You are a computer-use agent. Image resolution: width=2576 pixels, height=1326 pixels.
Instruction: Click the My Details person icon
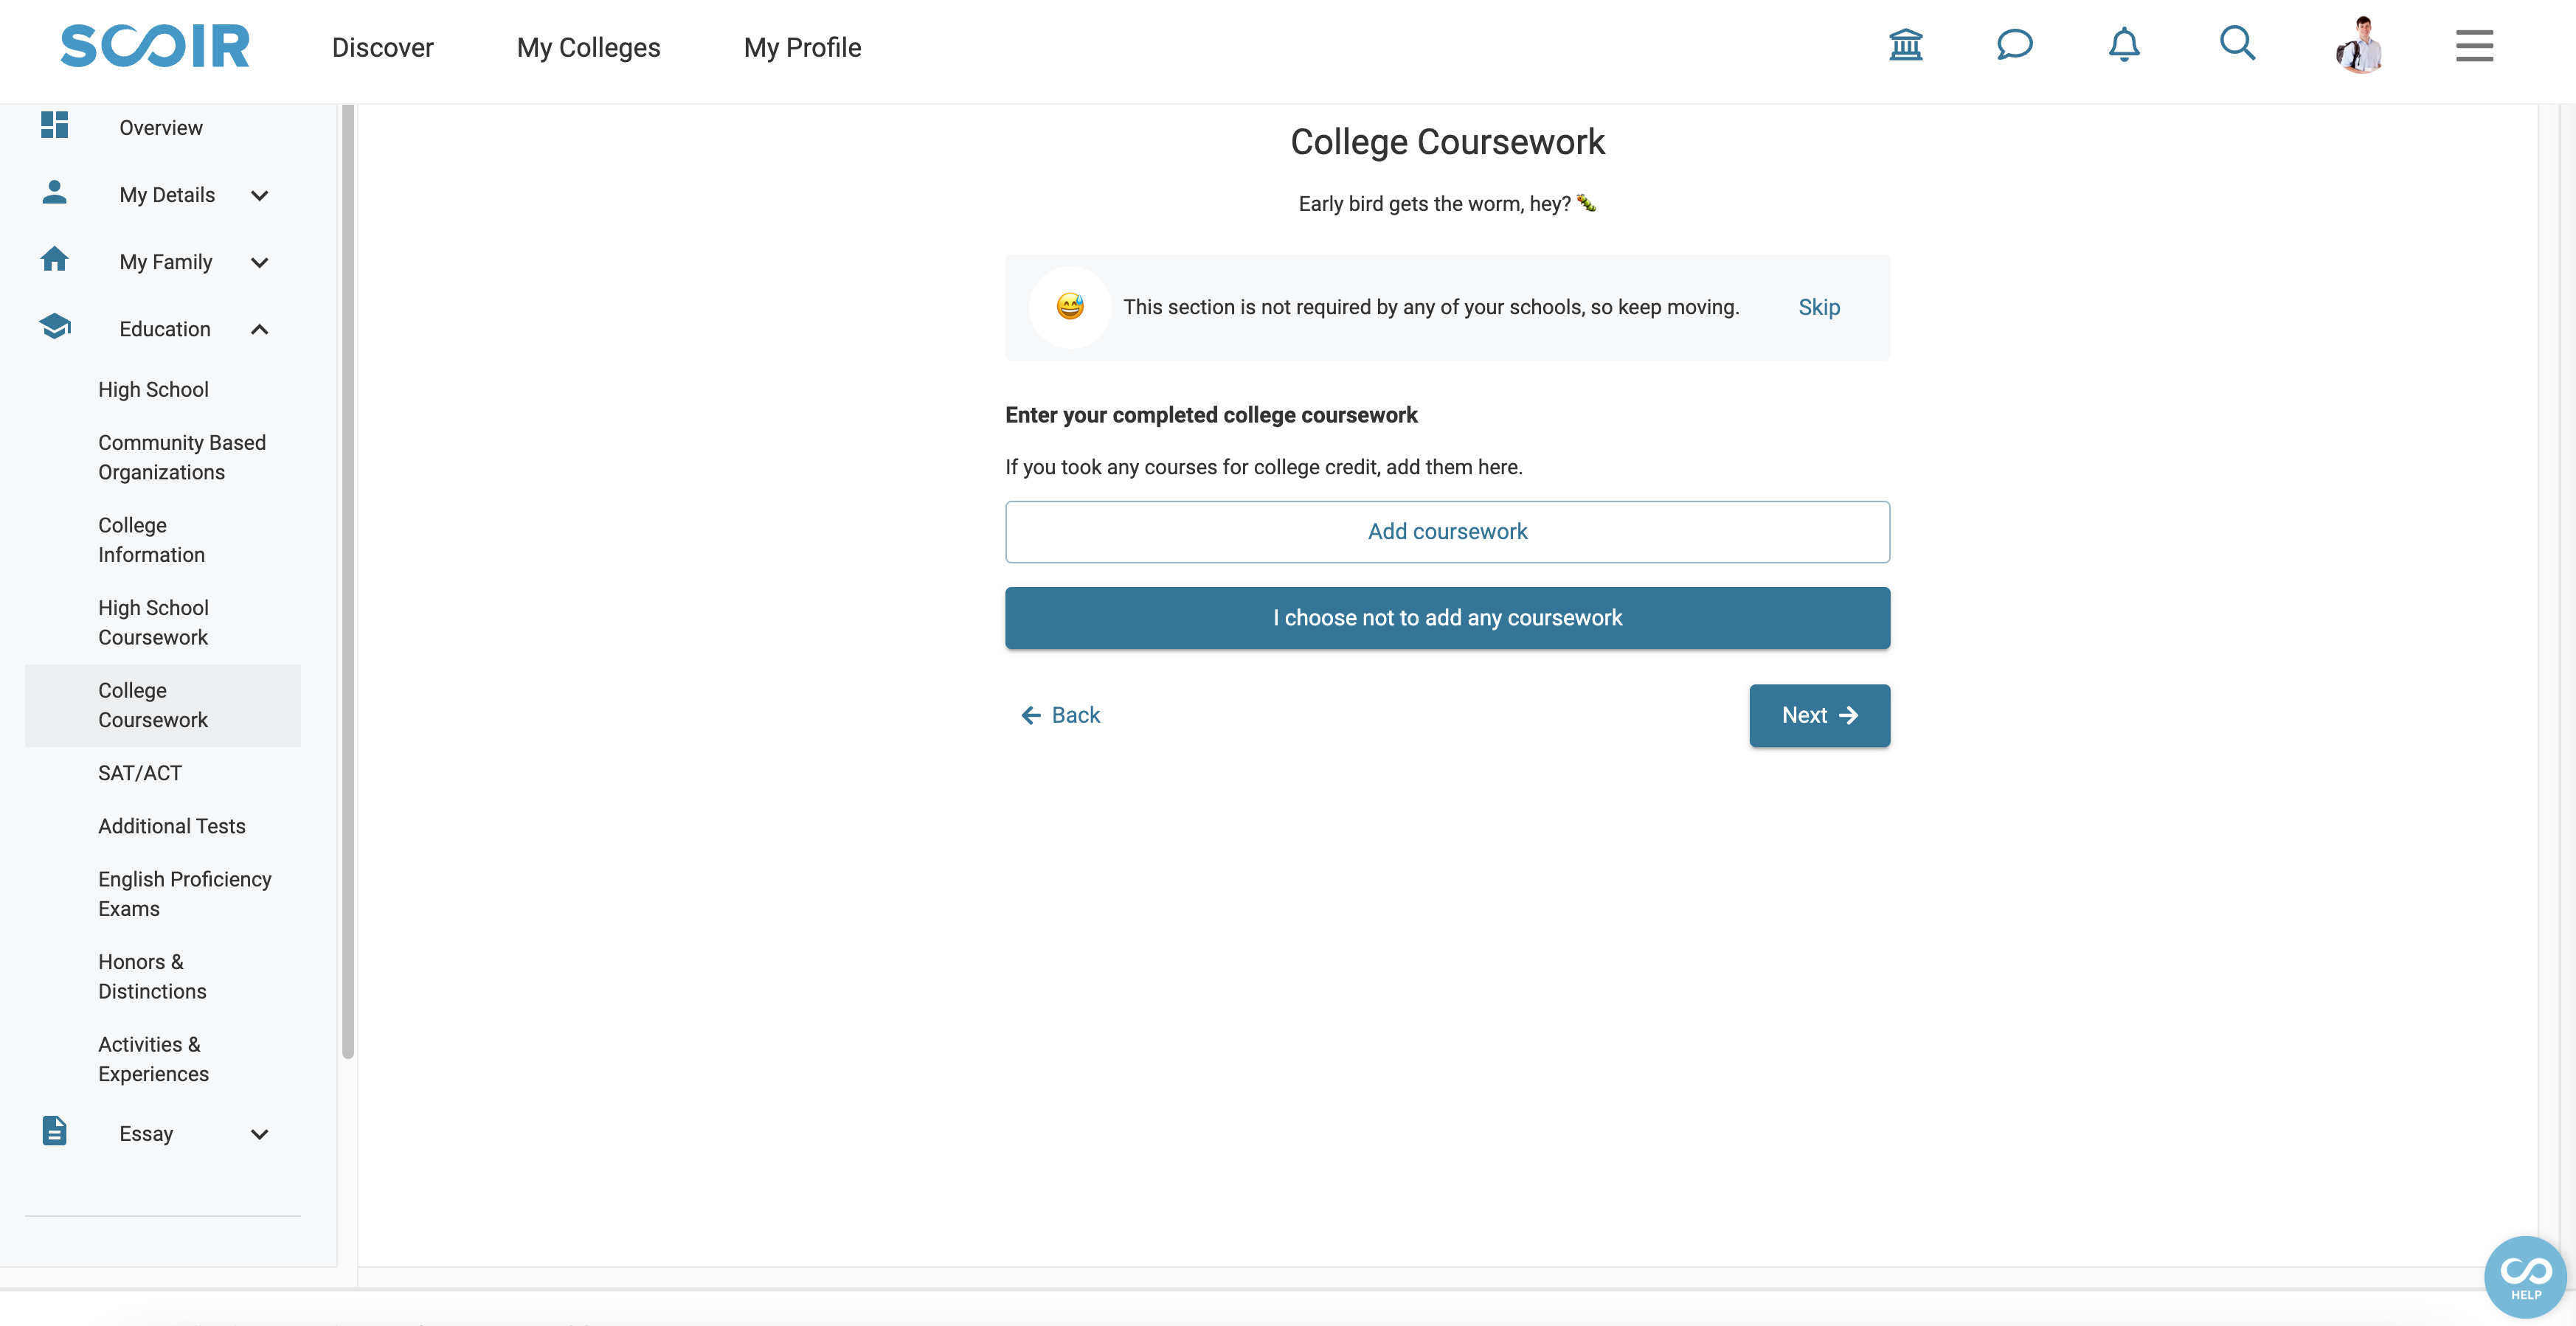click(54, 192)
